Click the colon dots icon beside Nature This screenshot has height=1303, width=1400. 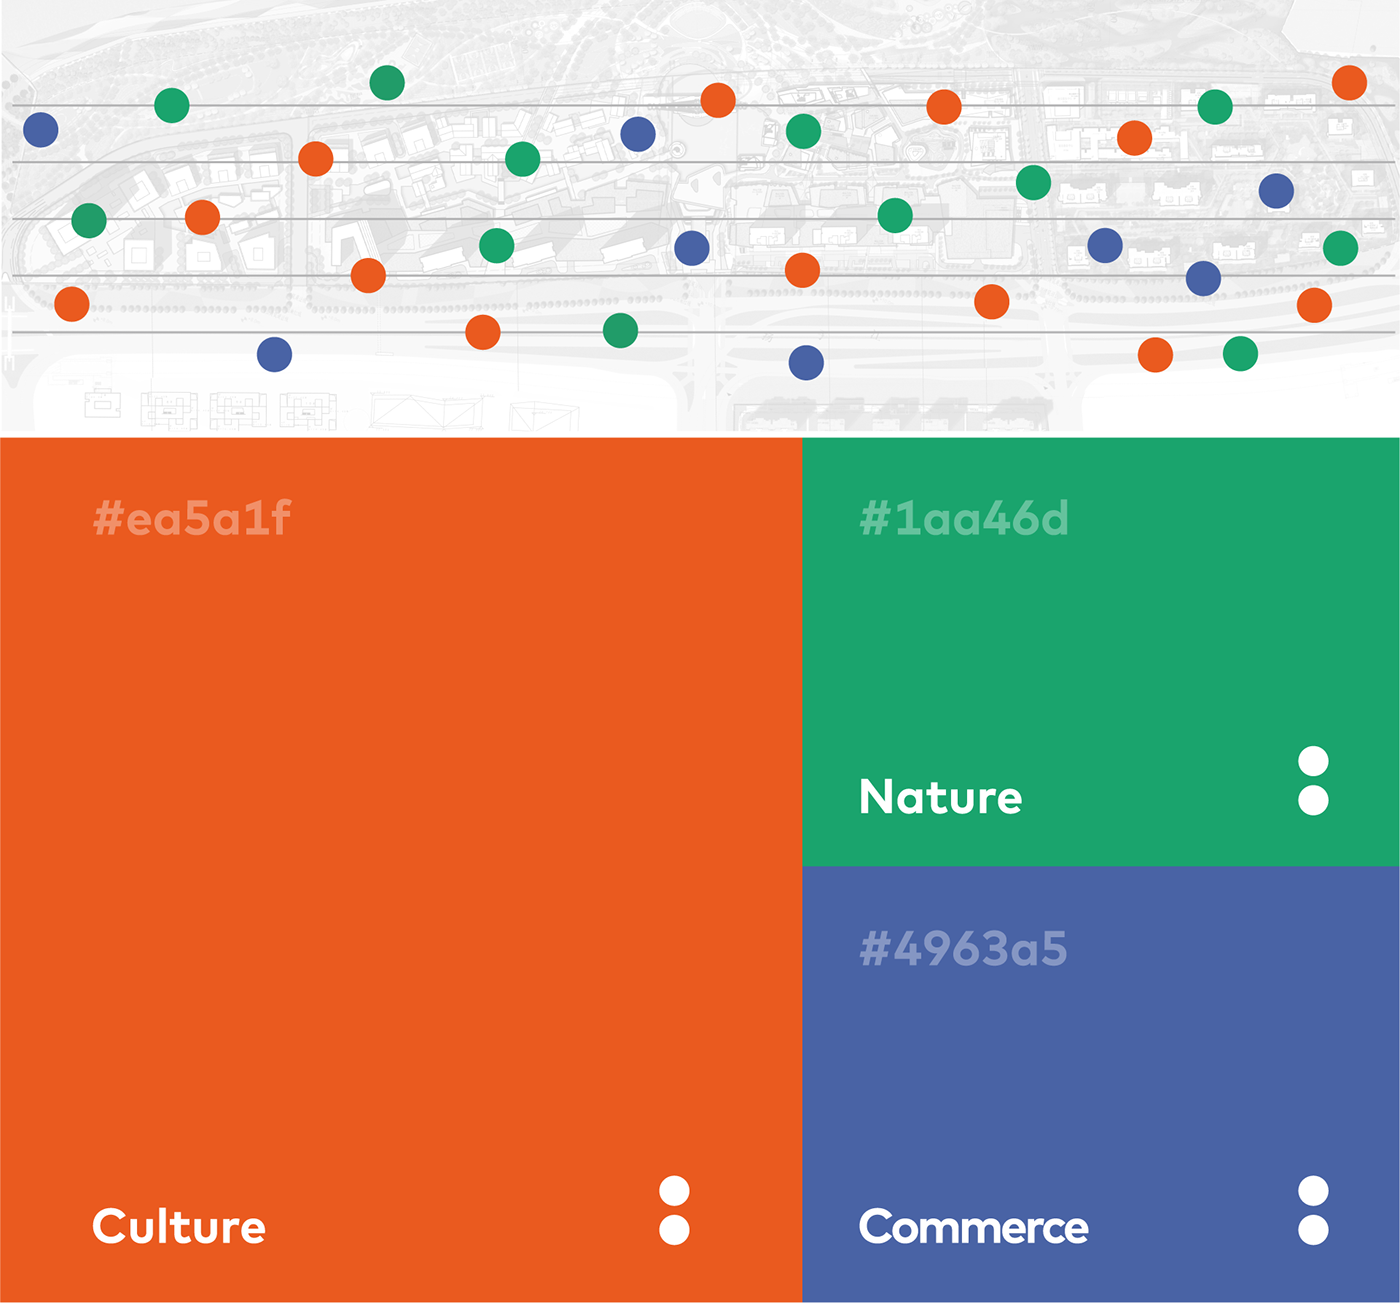[x=1313, y=781]
